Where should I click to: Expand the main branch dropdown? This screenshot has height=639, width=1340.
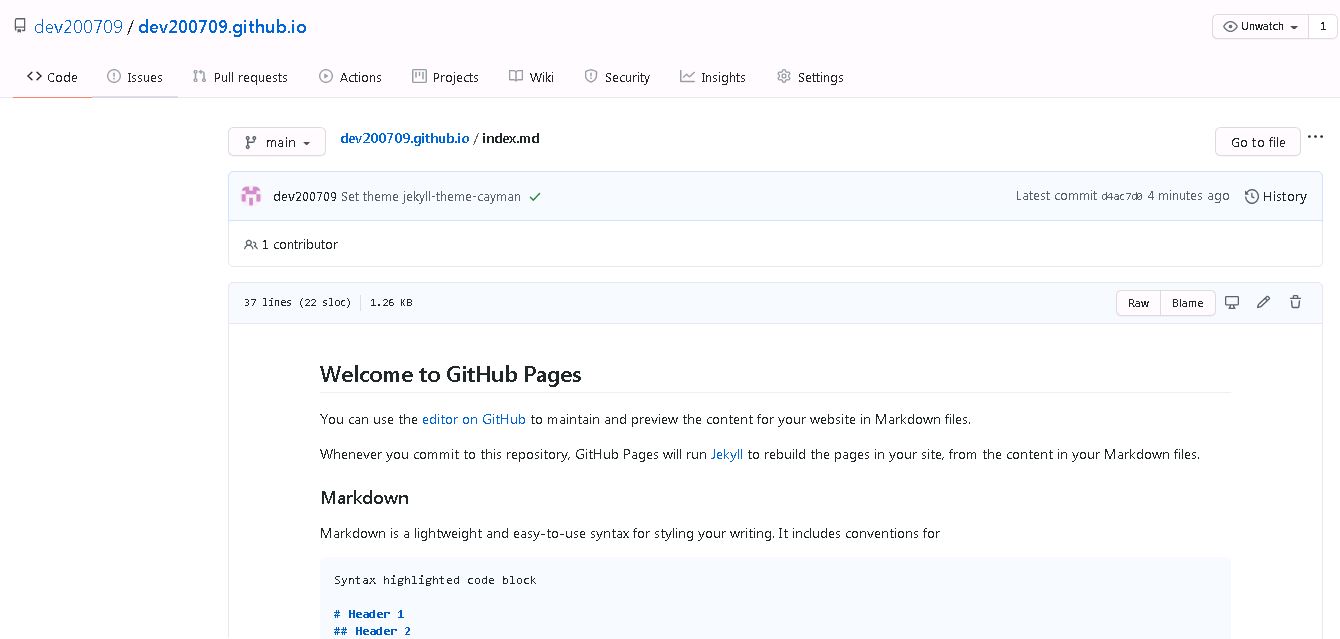(277, 142)
